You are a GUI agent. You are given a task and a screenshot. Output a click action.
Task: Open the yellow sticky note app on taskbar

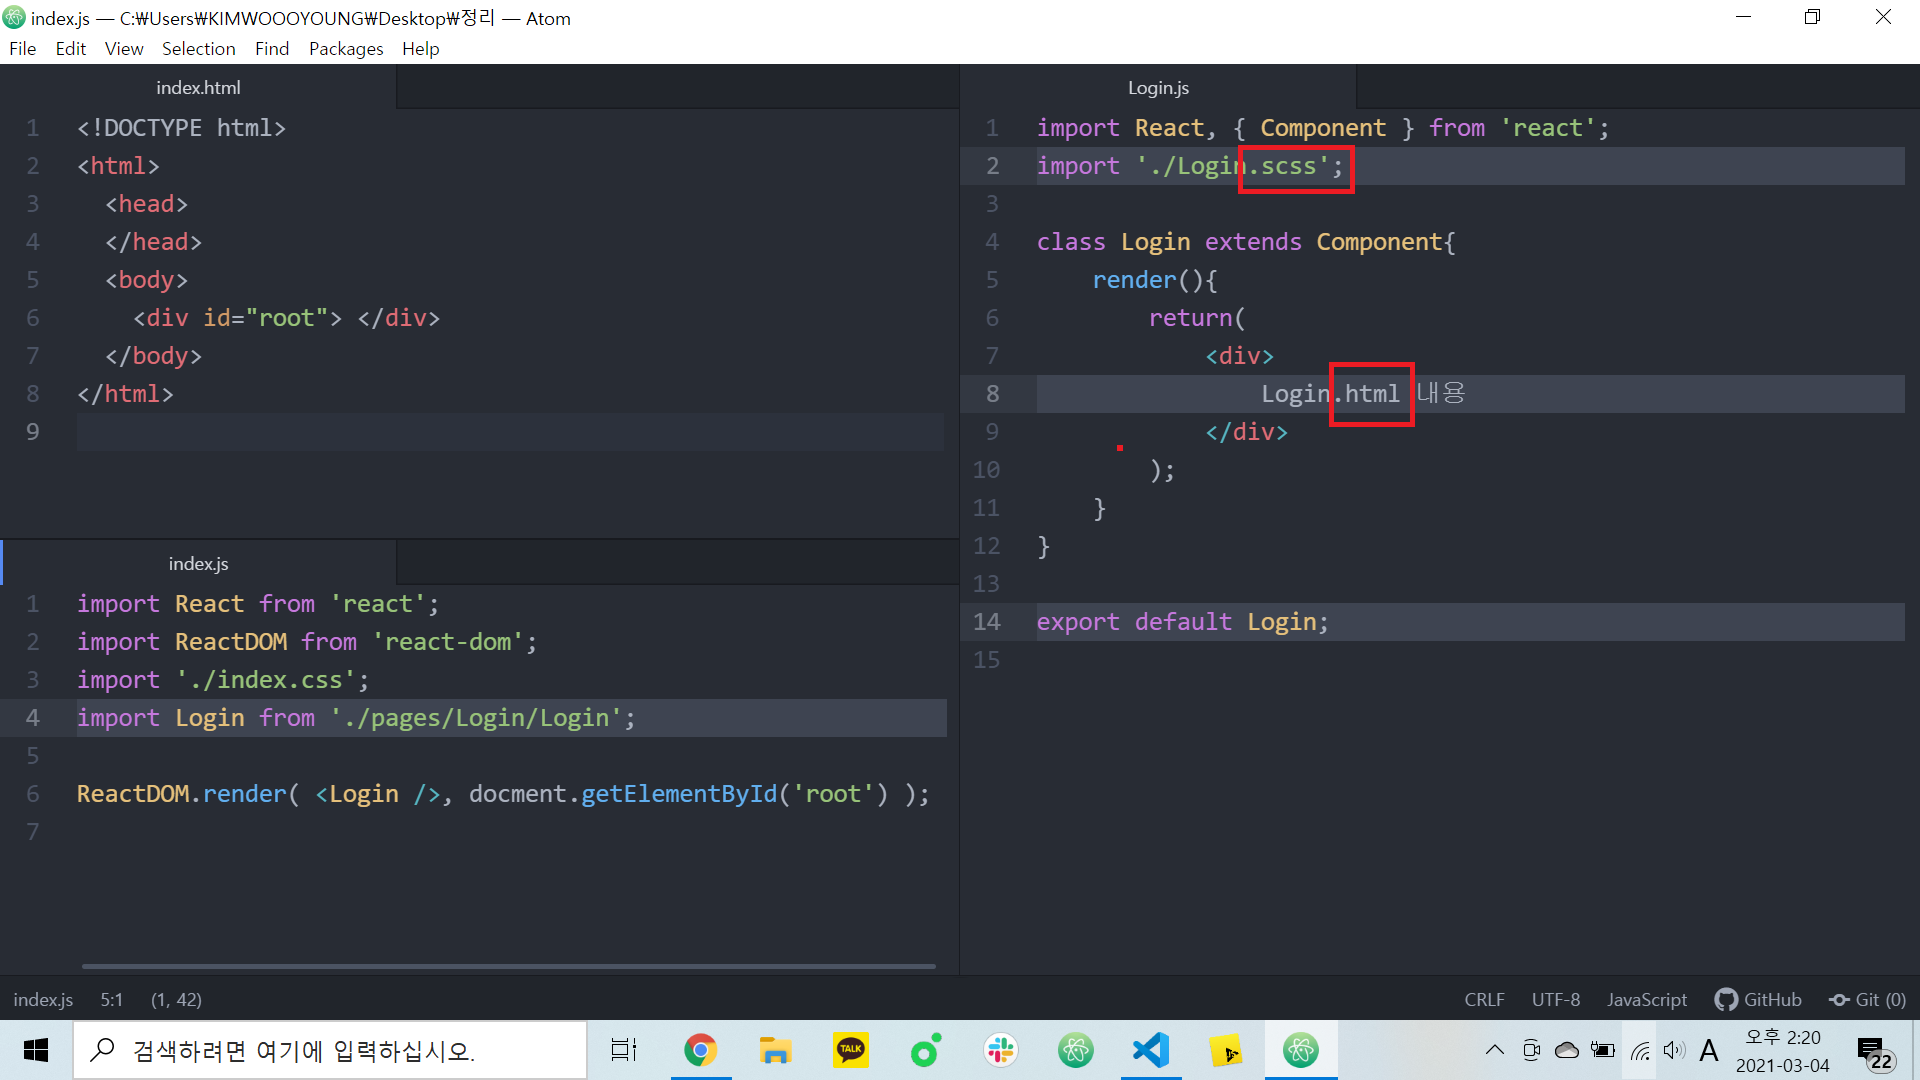point(1226,1050)
